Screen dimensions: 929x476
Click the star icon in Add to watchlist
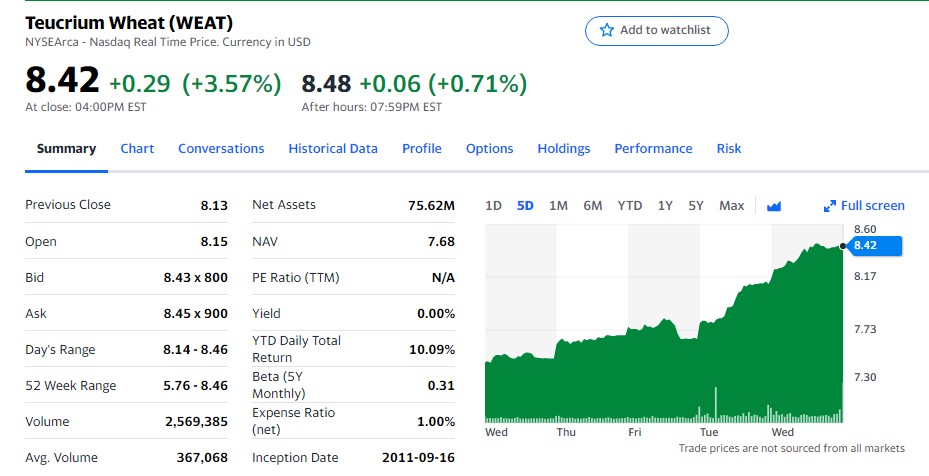606,30
